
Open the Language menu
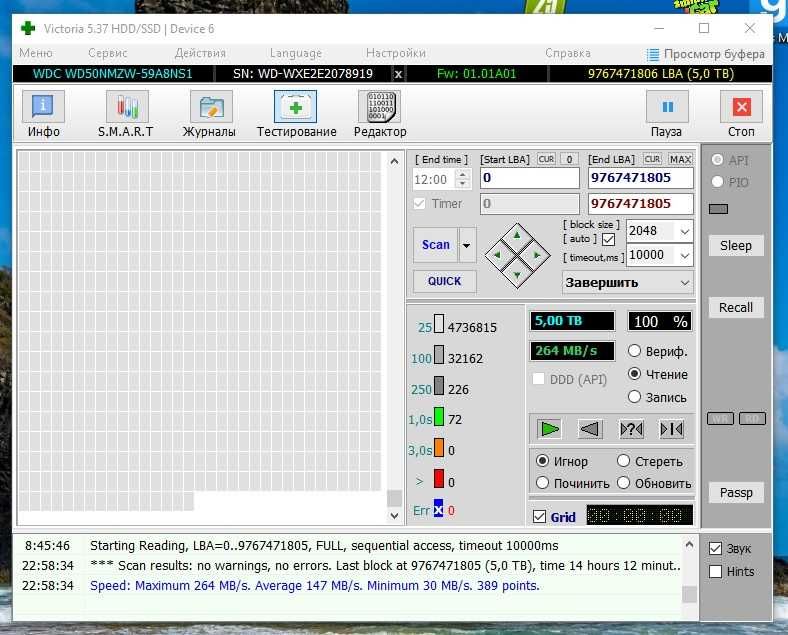coord(296,53)
